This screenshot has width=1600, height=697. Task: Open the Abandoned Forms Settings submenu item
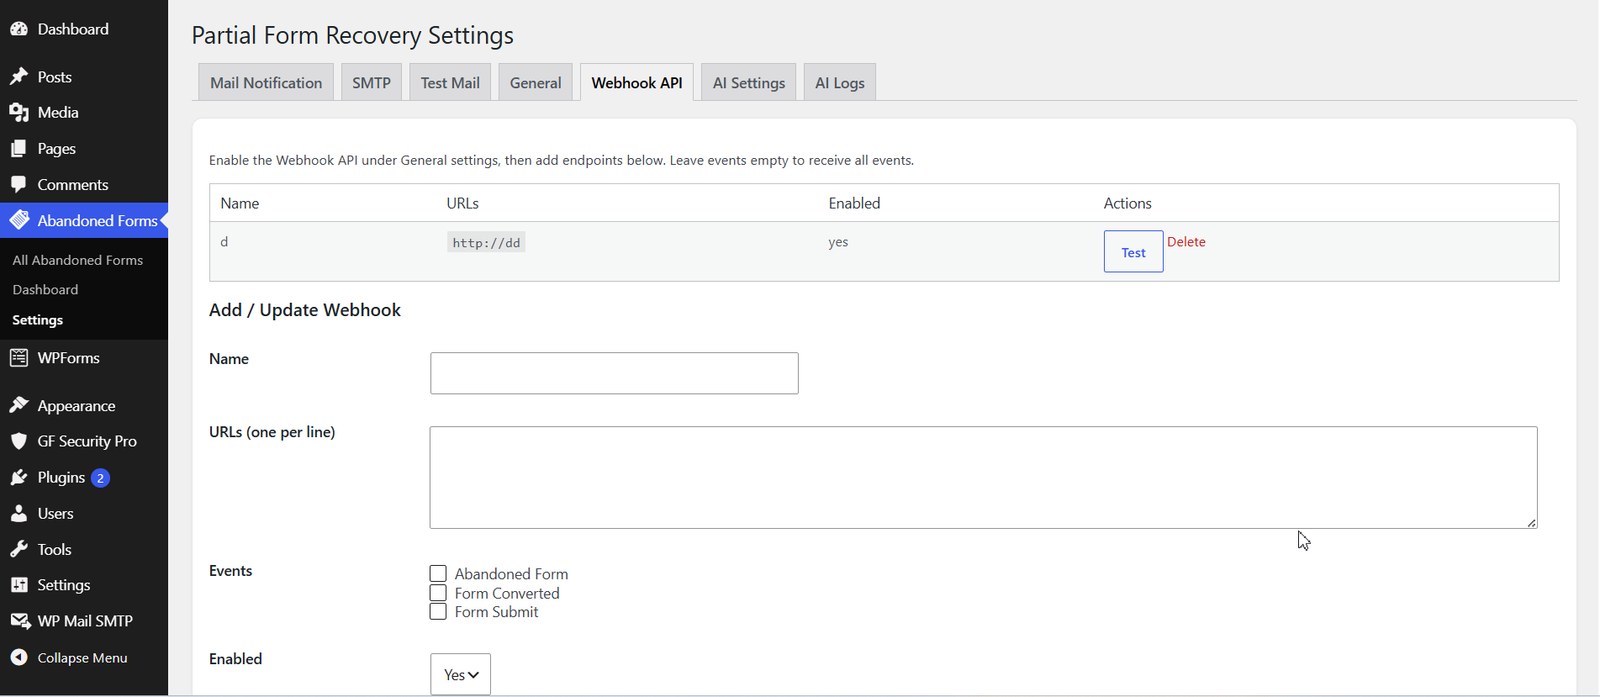pyautogui.click(x=38, y=320)
